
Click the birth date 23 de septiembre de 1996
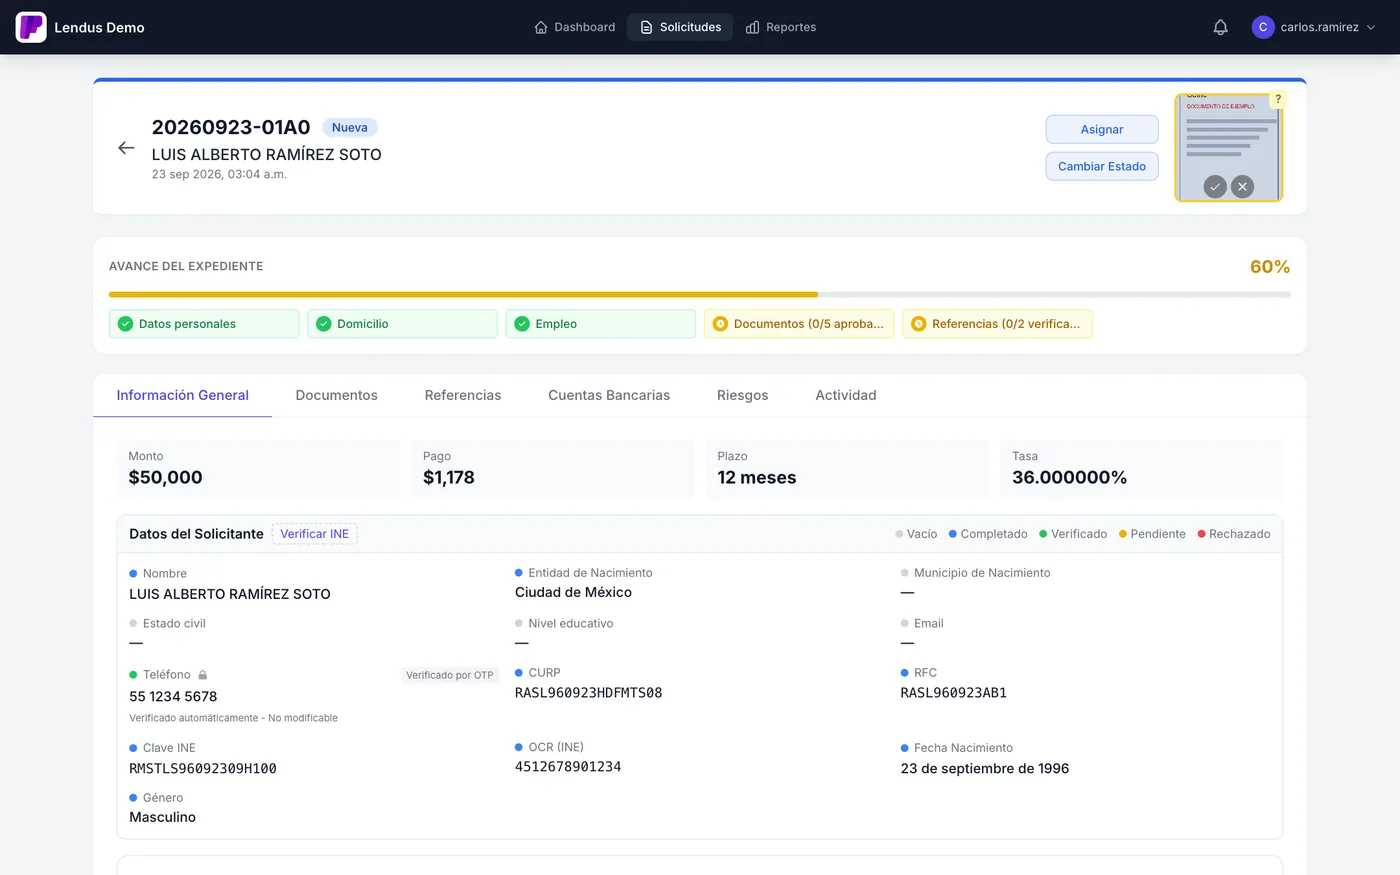(x=985, y=769)
